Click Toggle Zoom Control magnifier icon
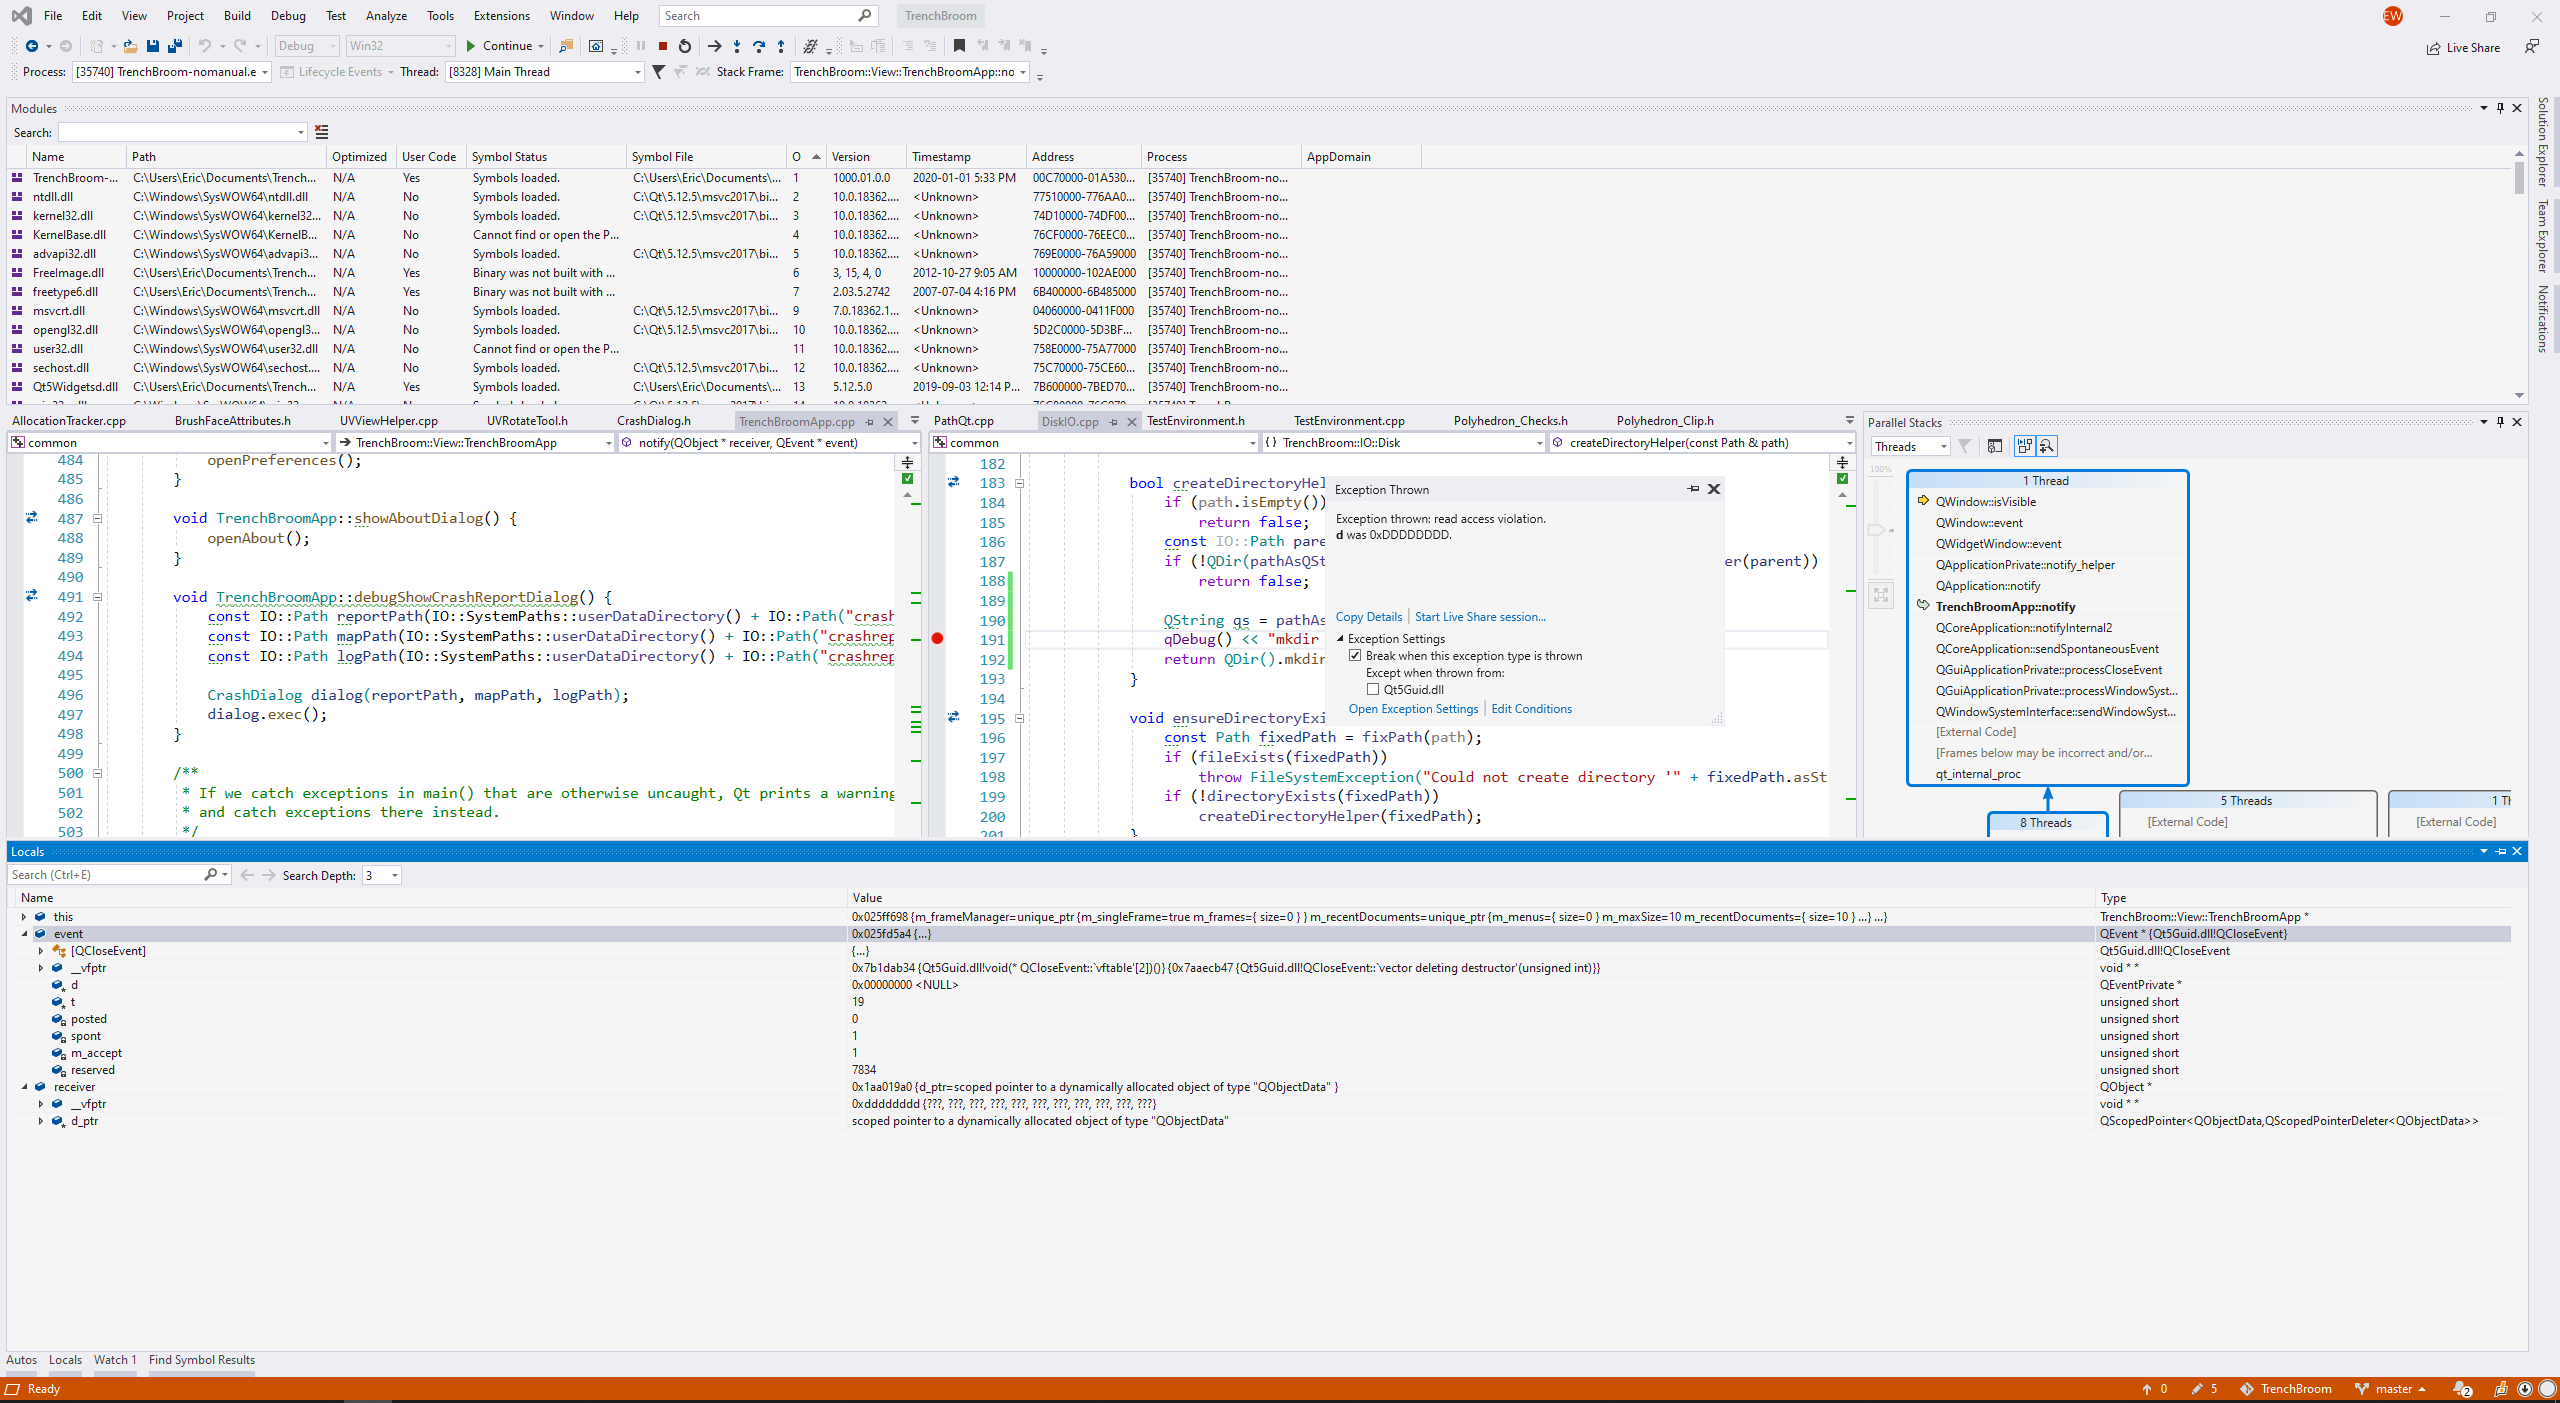Image resolution: width=2560 pixels, height=1403 pixels. (x=2046, y=446)
